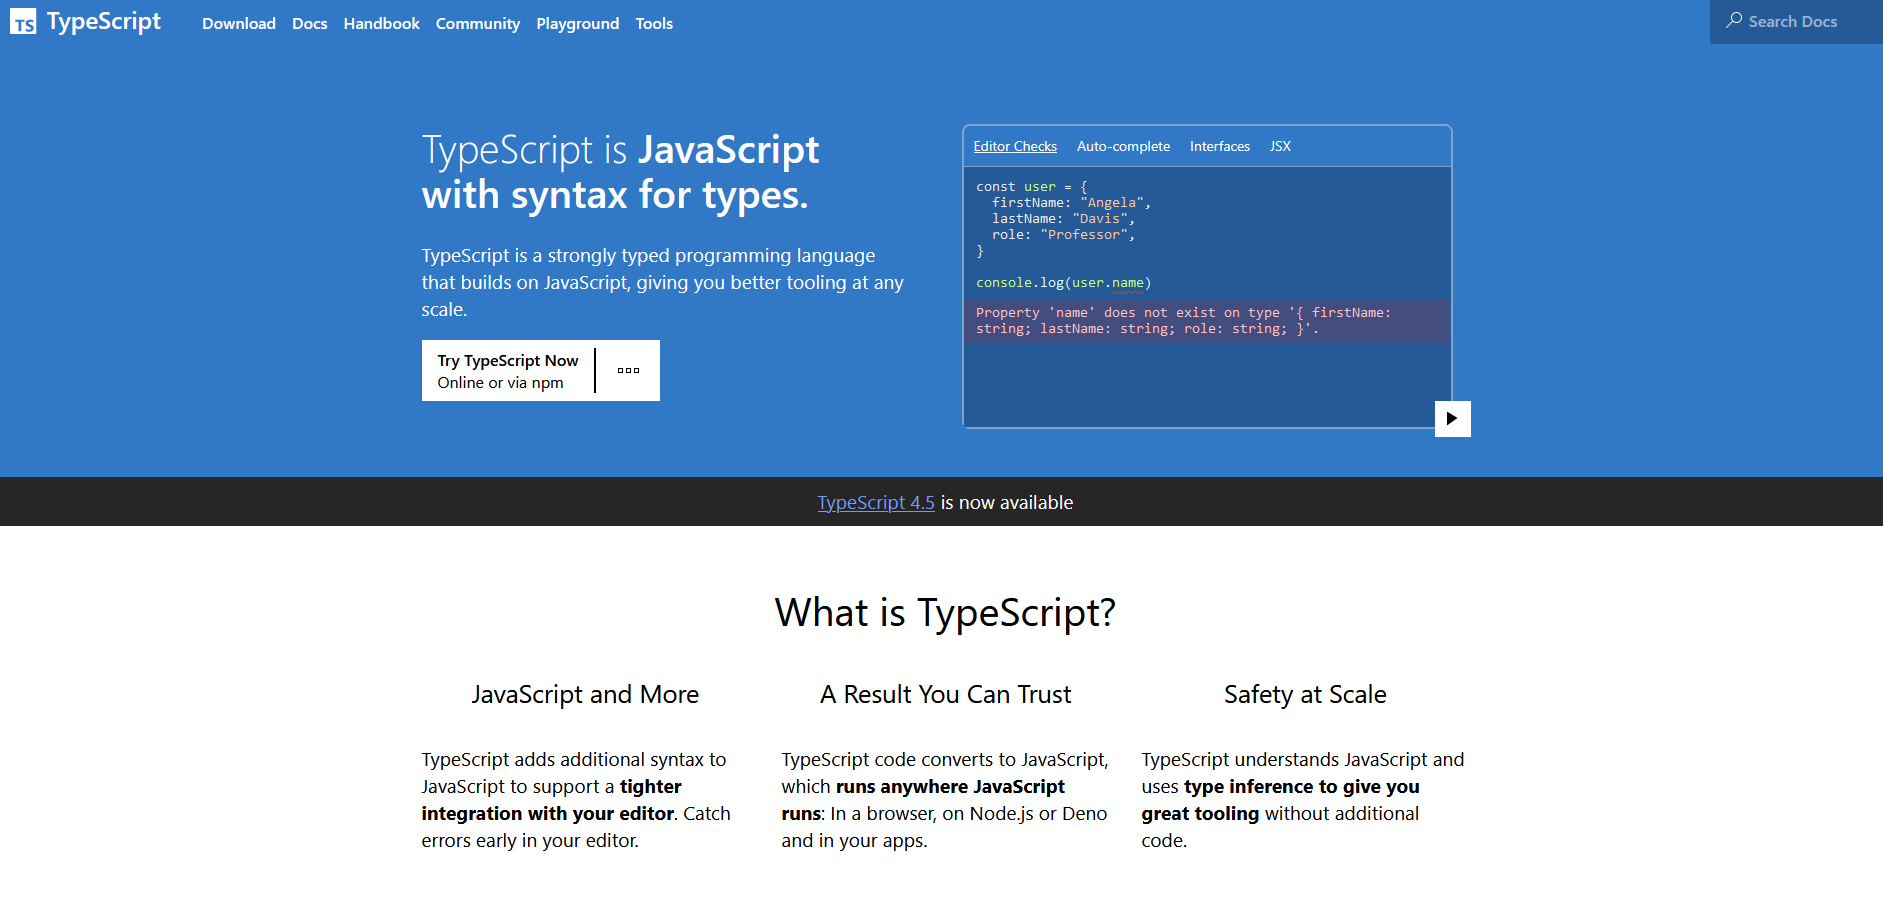Viewport: 1883px width, 908px height.
Task: Click the TypeScript wordmark in header
Action: tap(104, 22)
